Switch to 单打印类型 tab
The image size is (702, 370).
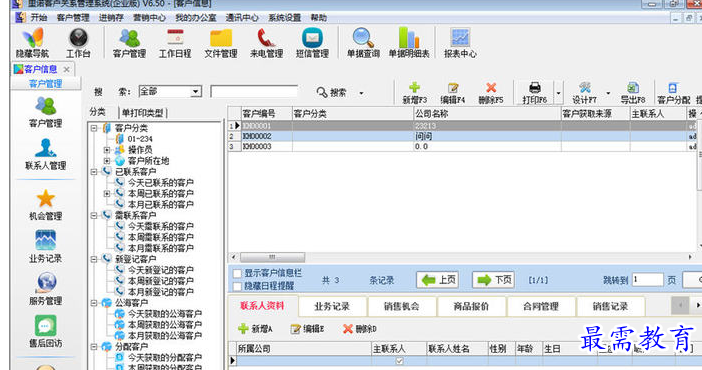click(143, 113)
